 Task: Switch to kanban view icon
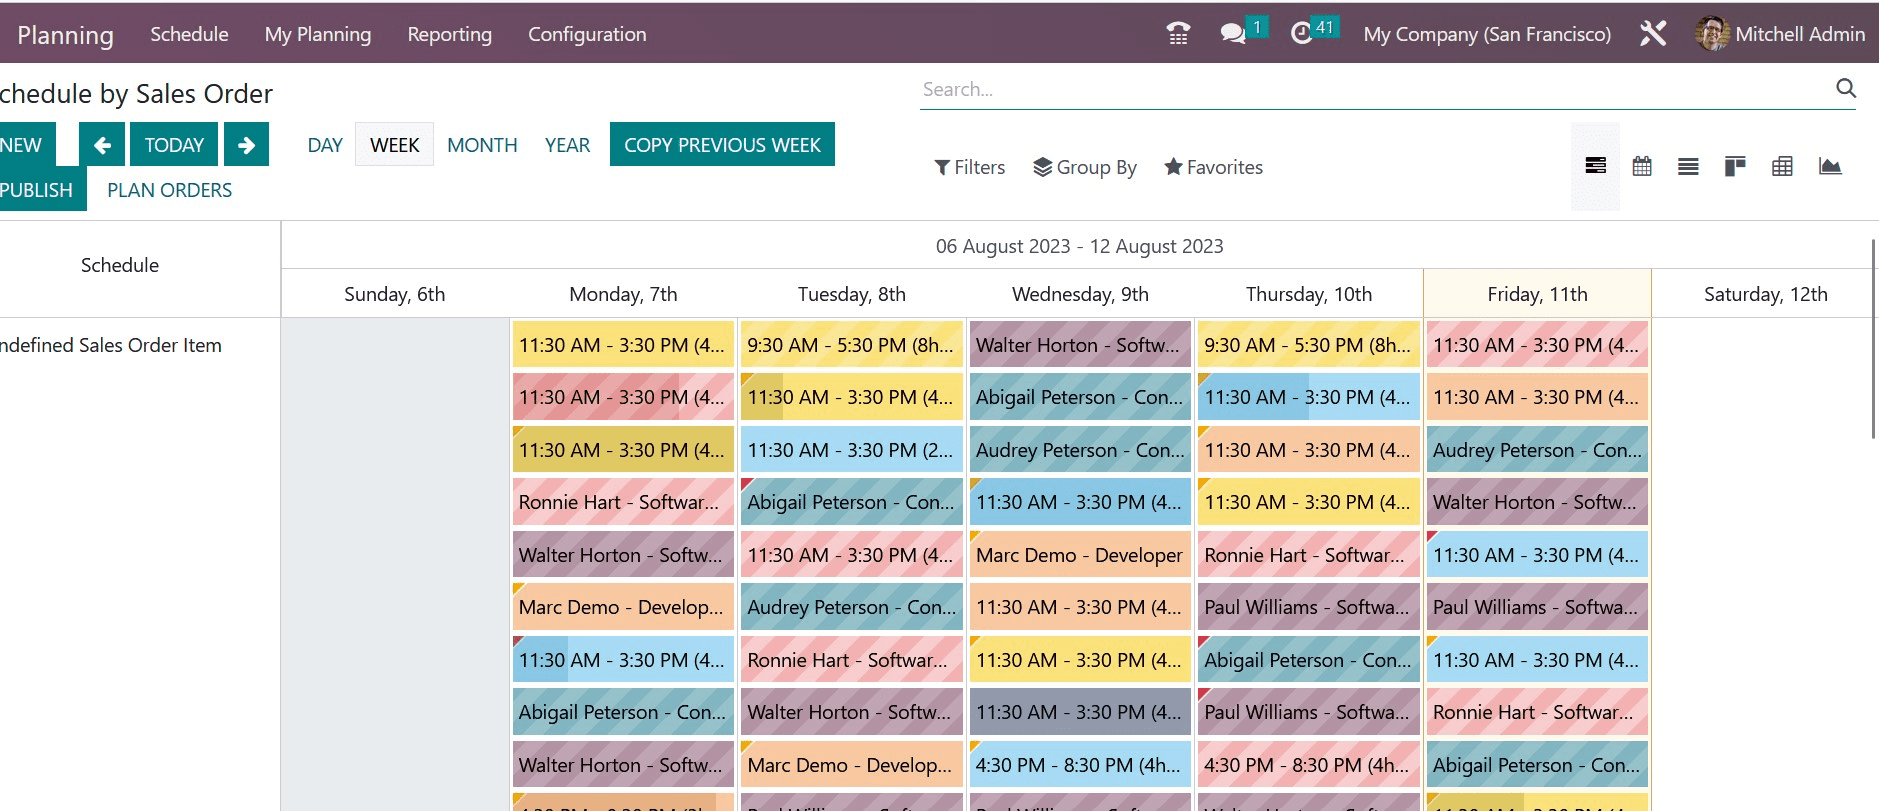1735,166
